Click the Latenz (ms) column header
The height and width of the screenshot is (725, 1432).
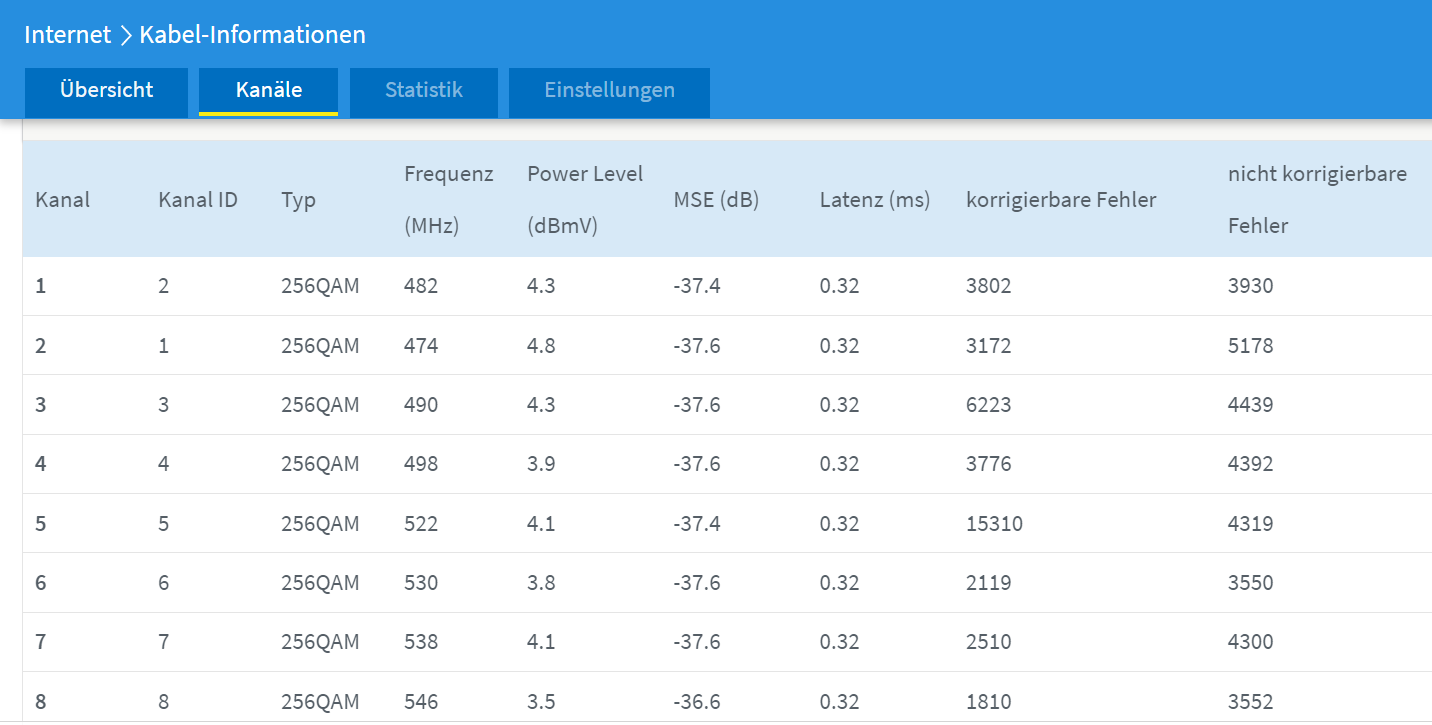875,199
